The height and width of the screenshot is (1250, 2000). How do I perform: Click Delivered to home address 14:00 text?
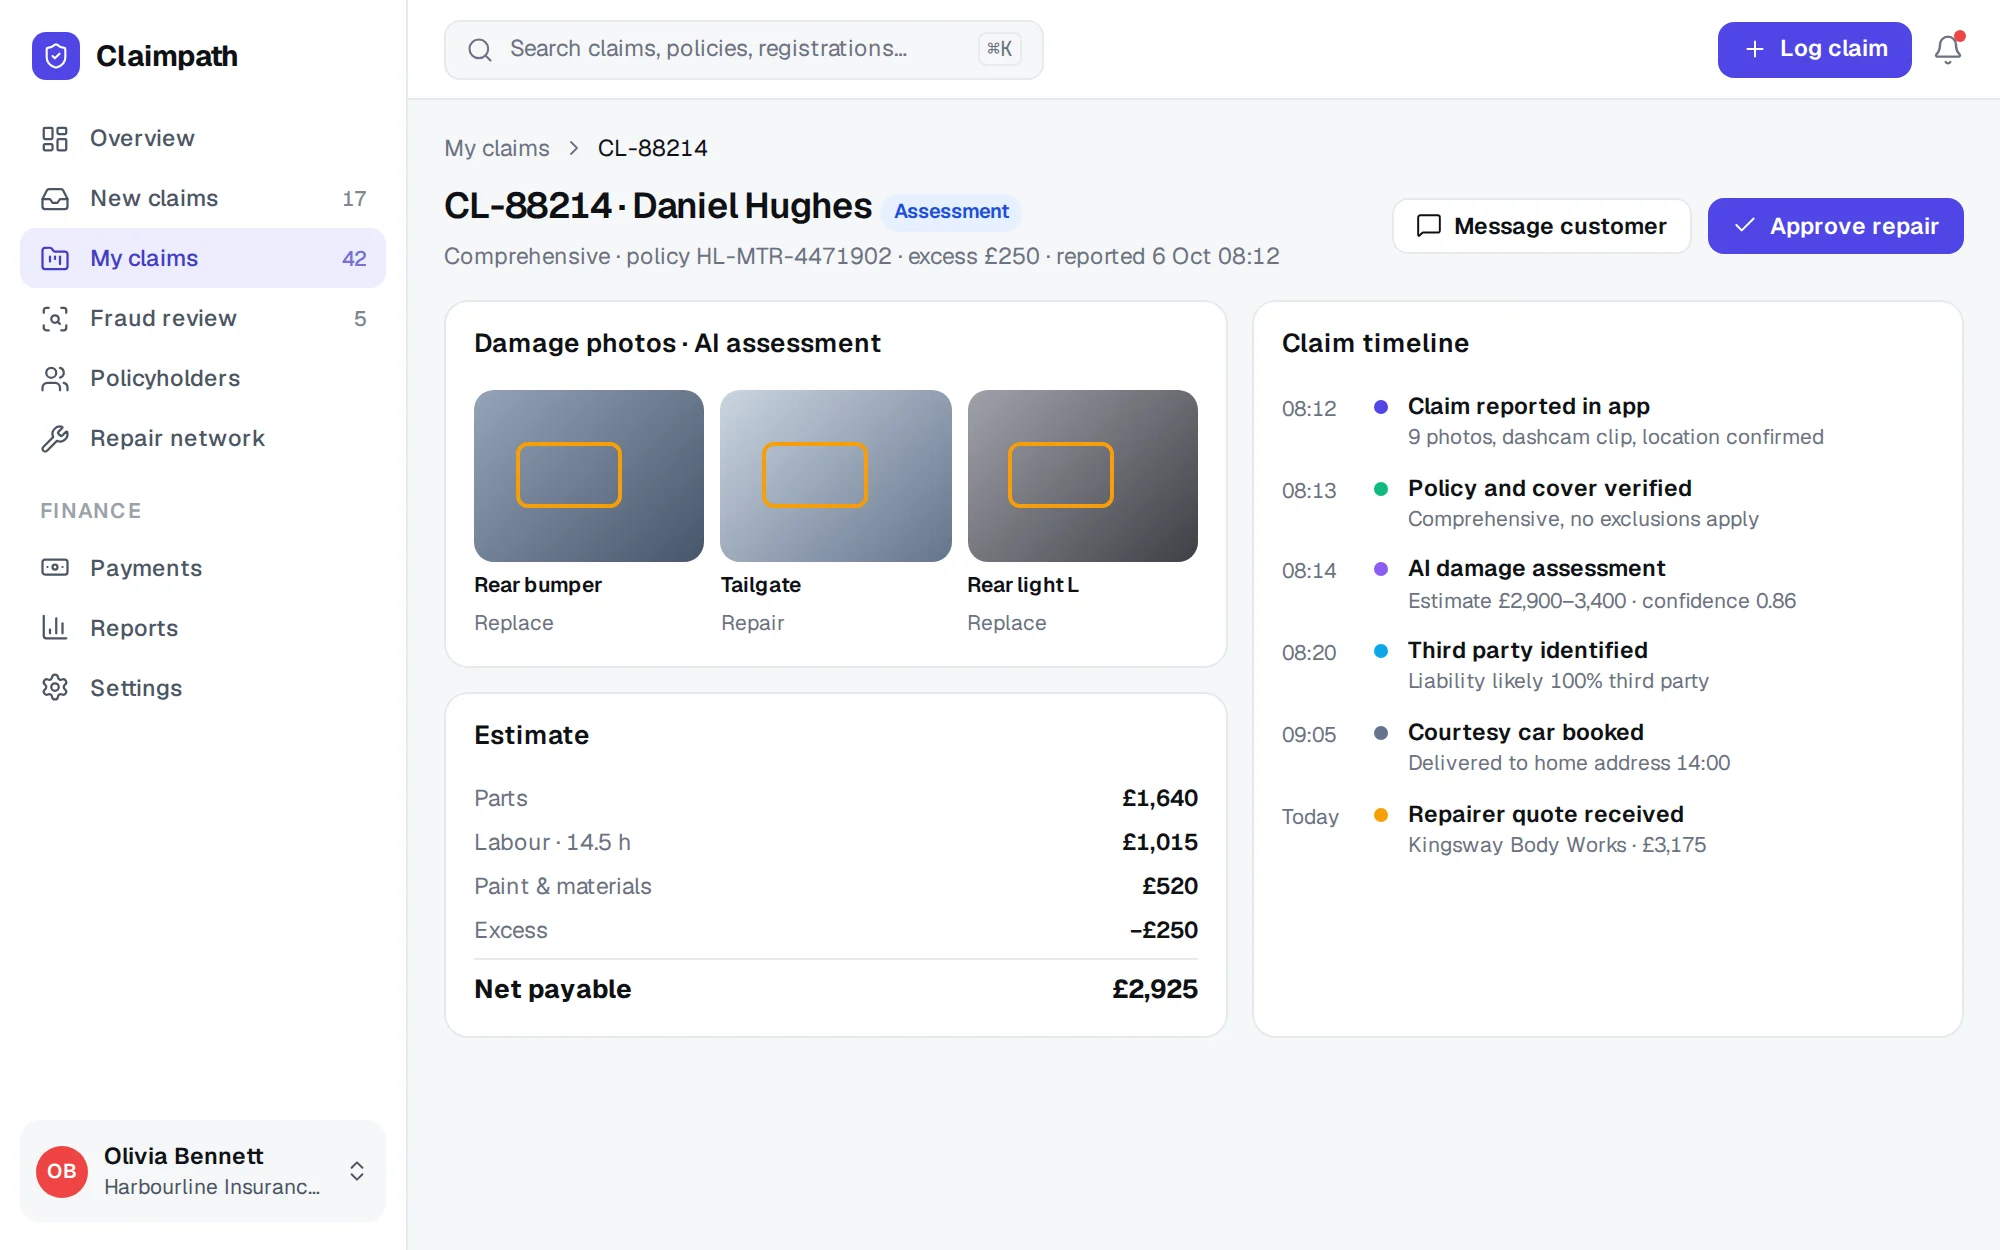[x=1569, y=763]
